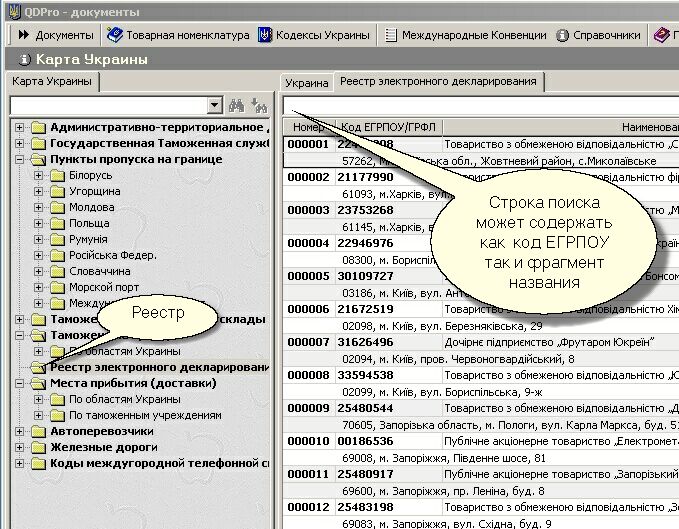Click code 25483198 in row 000012
Viewport: 679px width, 529px height.
pos(365,507)
